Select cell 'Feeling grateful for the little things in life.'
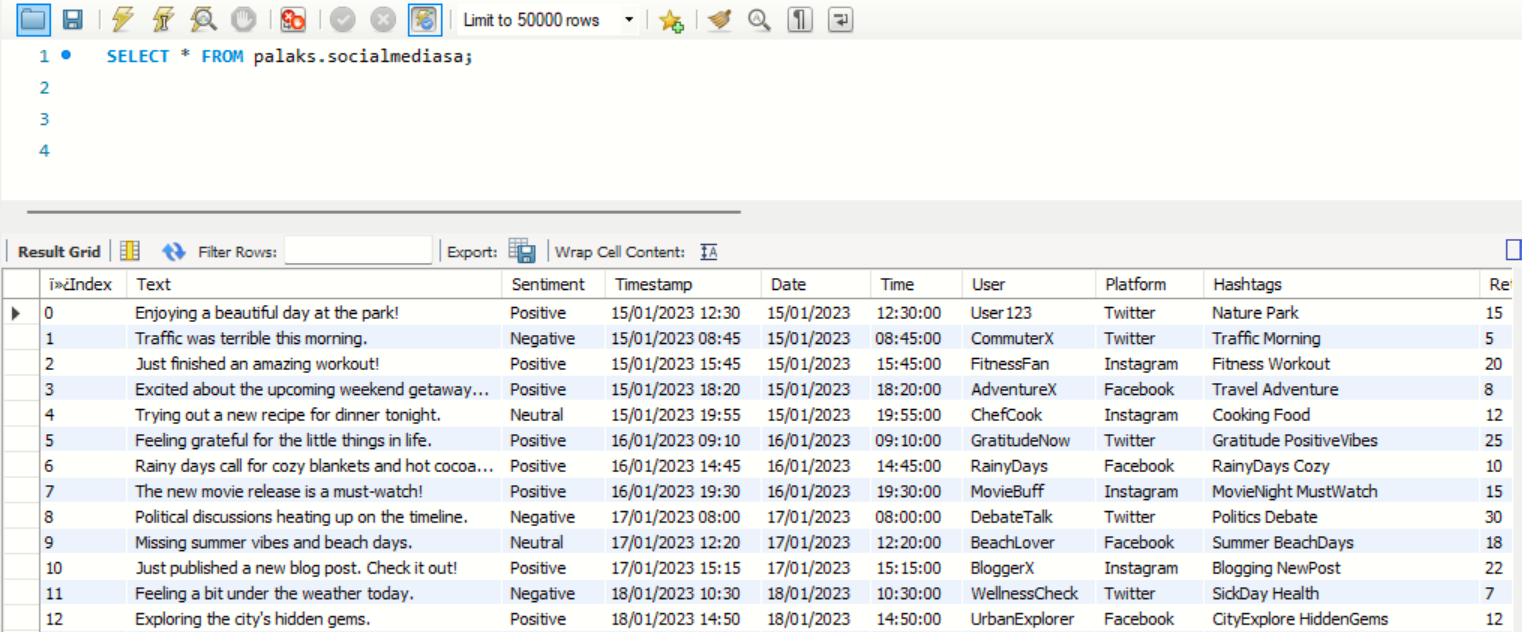Screen dimensions: 1522x632 point(314,441)
